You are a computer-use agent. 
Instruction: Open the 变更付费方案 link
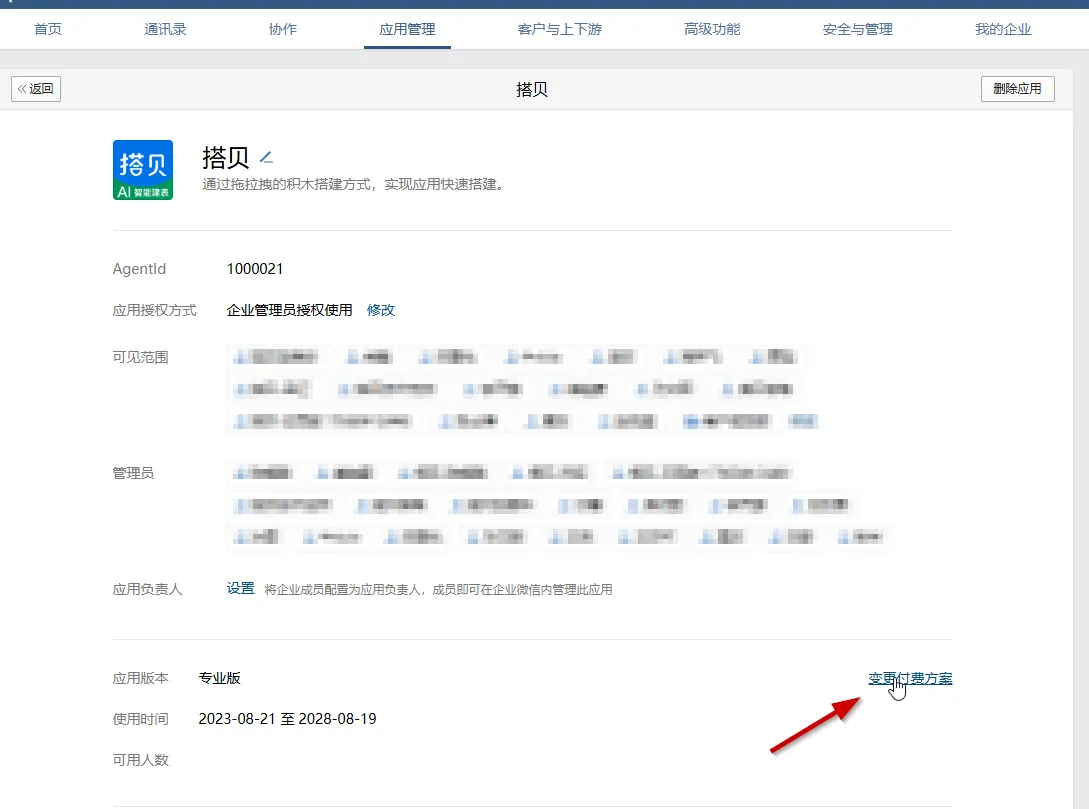coord(910,679)
